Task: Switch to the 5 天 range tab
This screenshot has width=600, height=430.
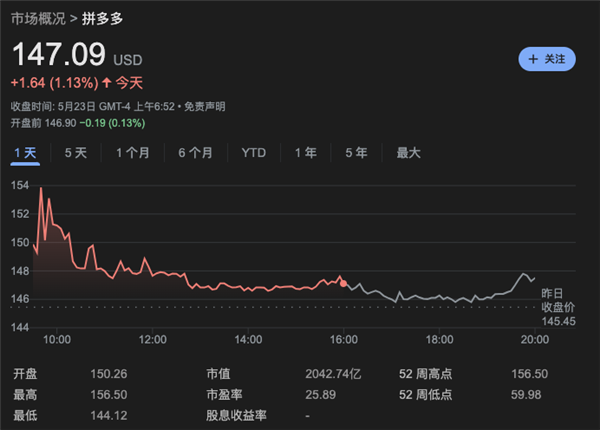Action: click(75, 153)
